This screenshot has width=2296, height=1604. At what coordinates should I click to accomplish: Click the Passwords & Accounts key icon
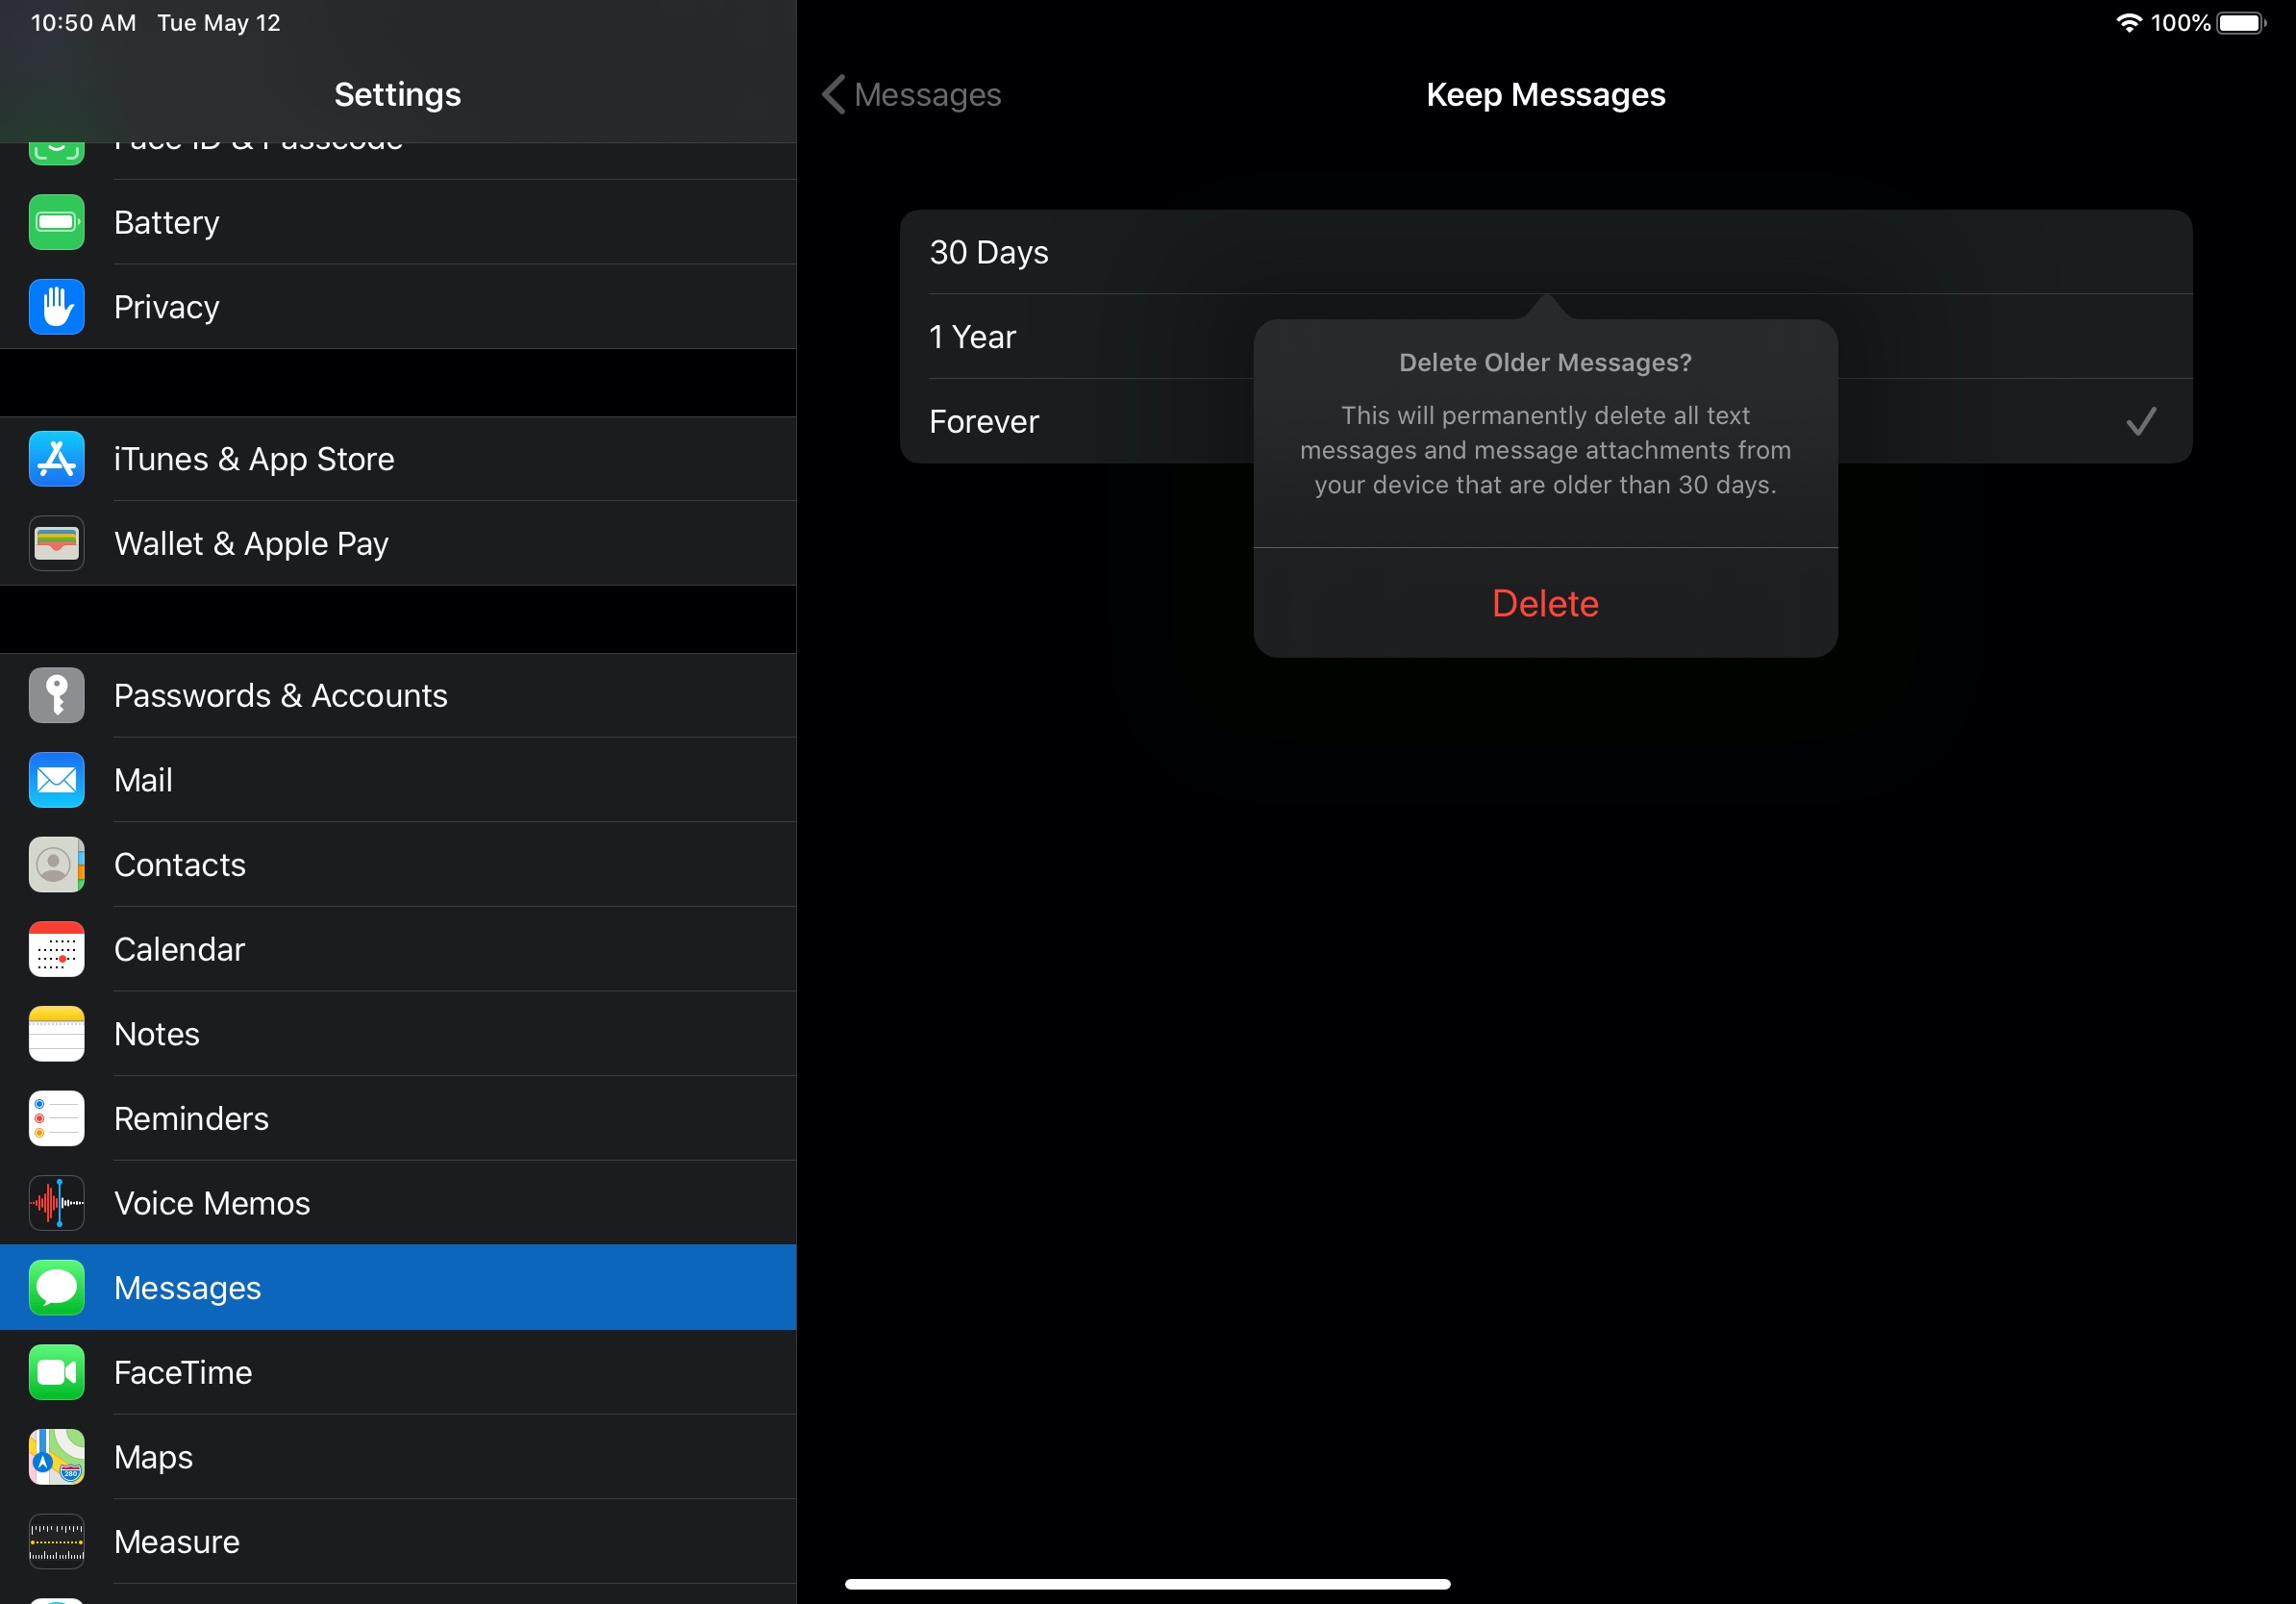point(57,695)
